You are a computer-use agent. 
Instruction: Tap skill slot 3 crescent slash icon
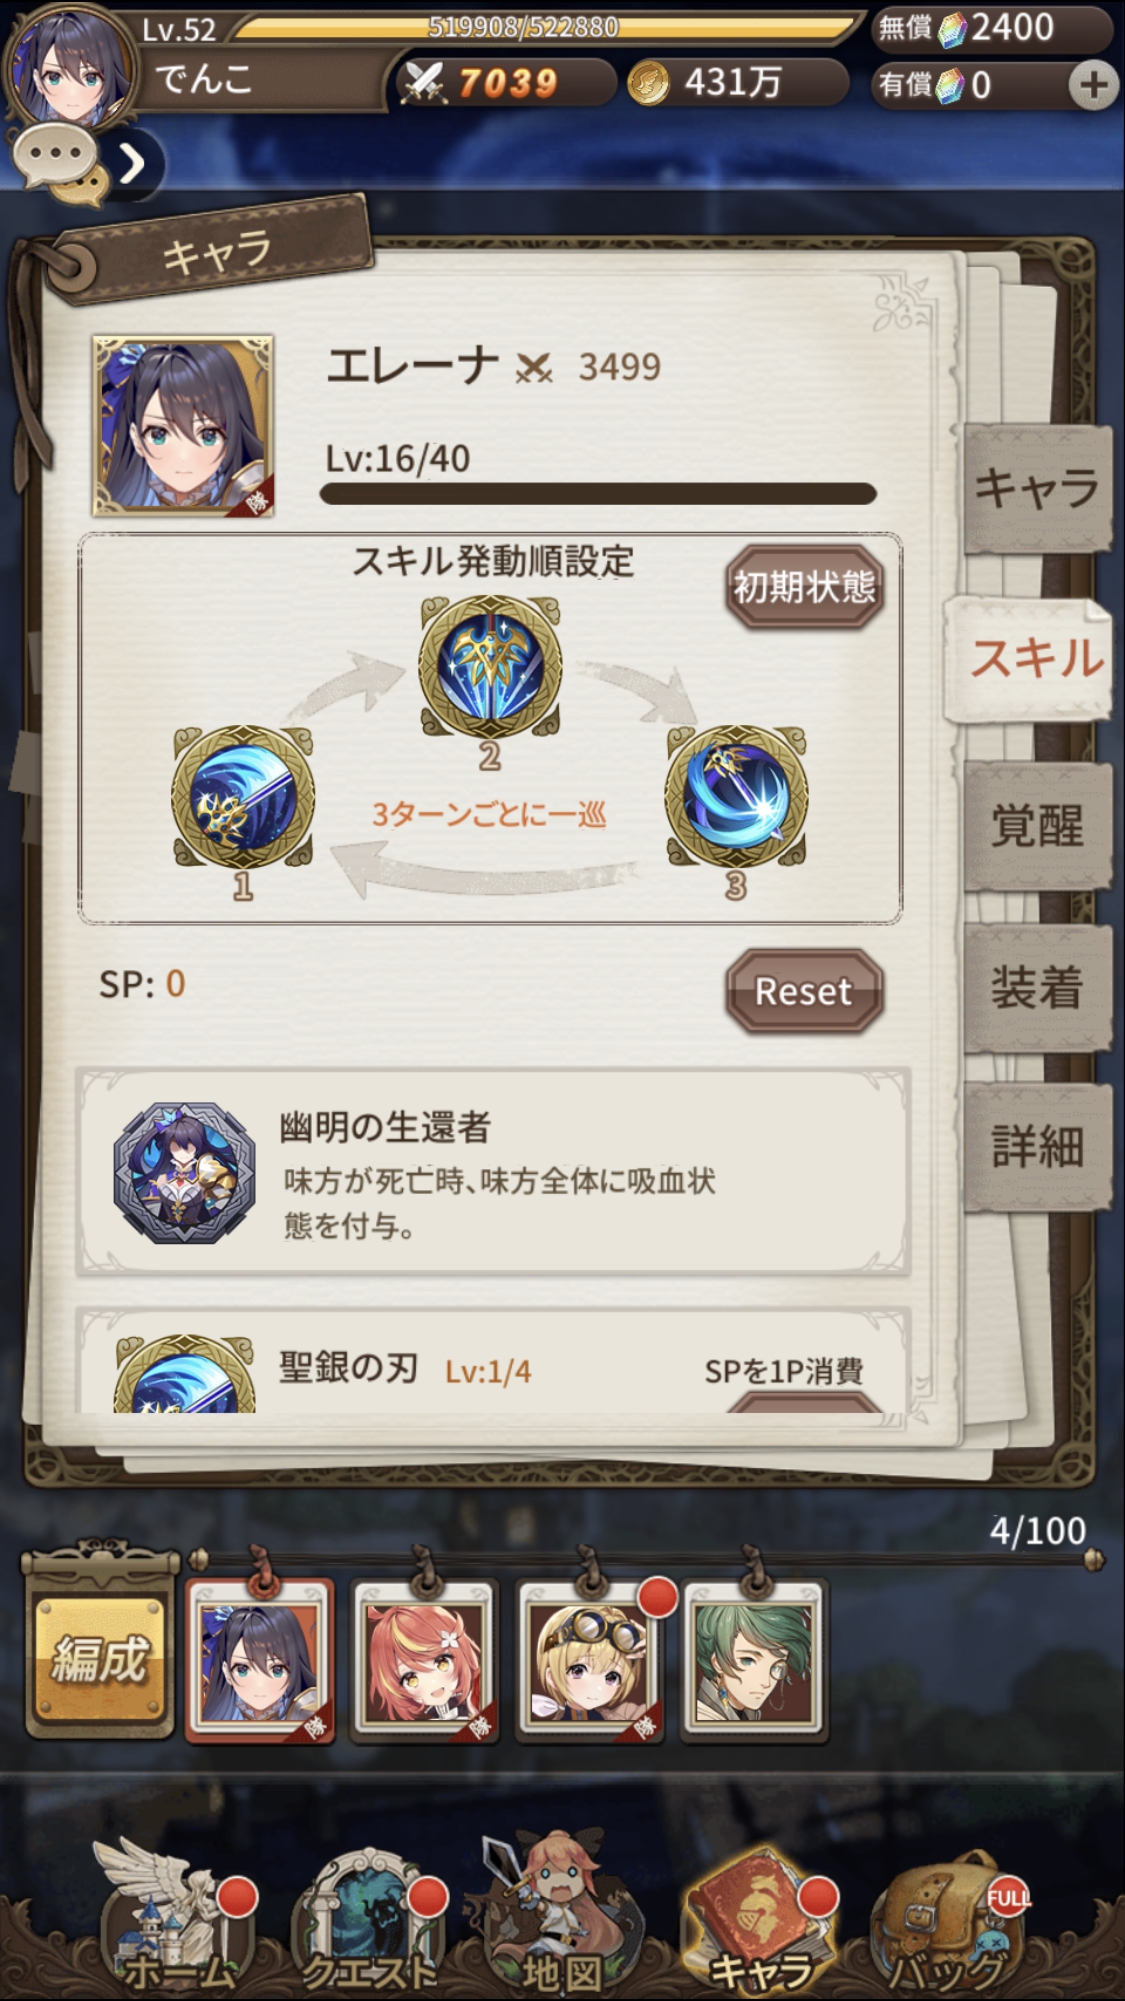click(736, 797)
